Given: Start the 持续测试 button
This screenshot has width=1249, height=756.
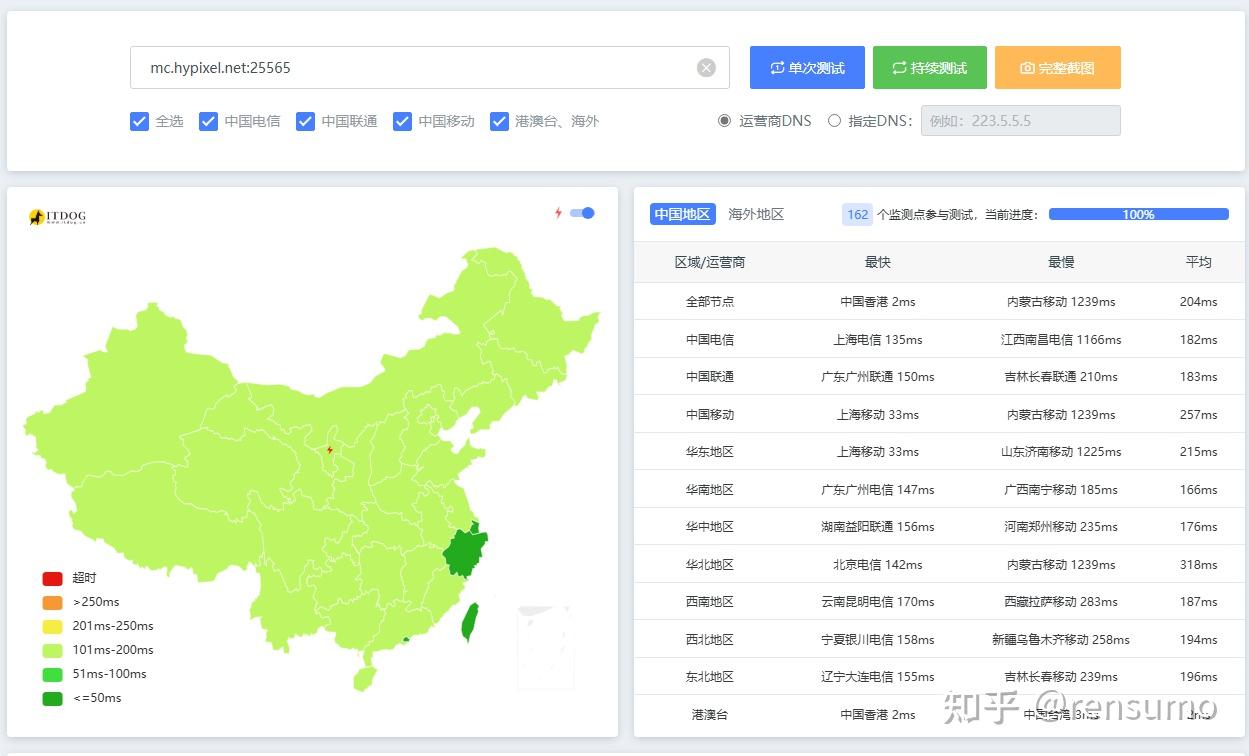Looking at the screenshot, I should pos(929,68).
